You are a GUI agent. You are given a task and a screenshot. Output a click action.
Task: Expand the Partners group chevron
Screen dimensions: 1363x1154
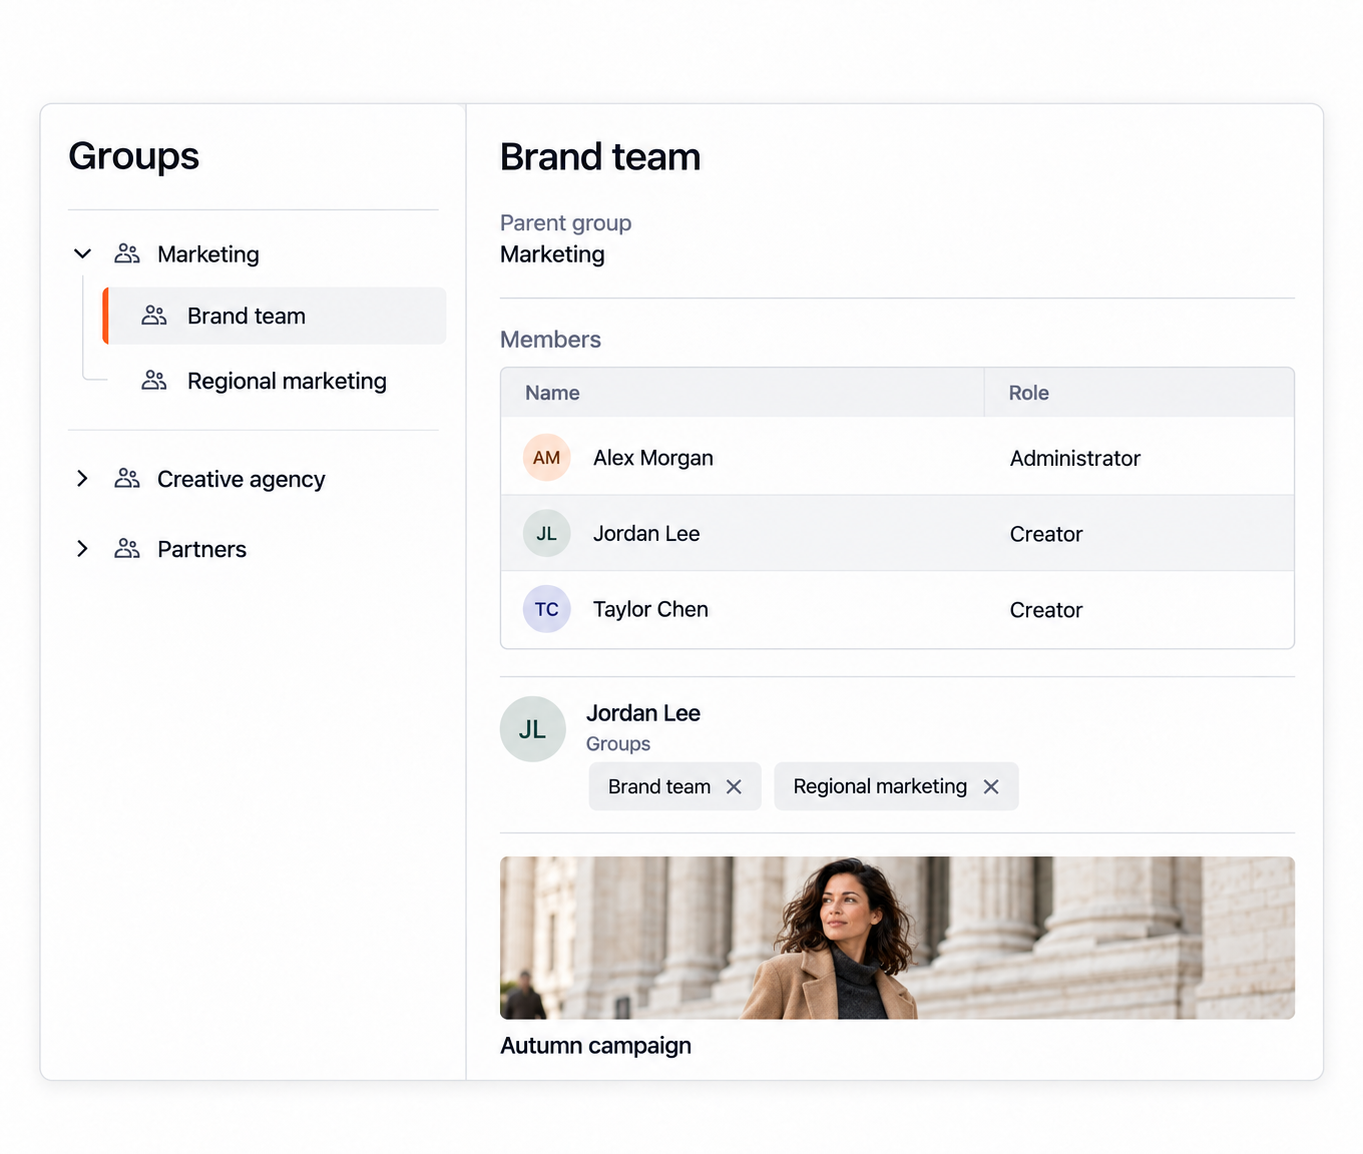point(83,549)
